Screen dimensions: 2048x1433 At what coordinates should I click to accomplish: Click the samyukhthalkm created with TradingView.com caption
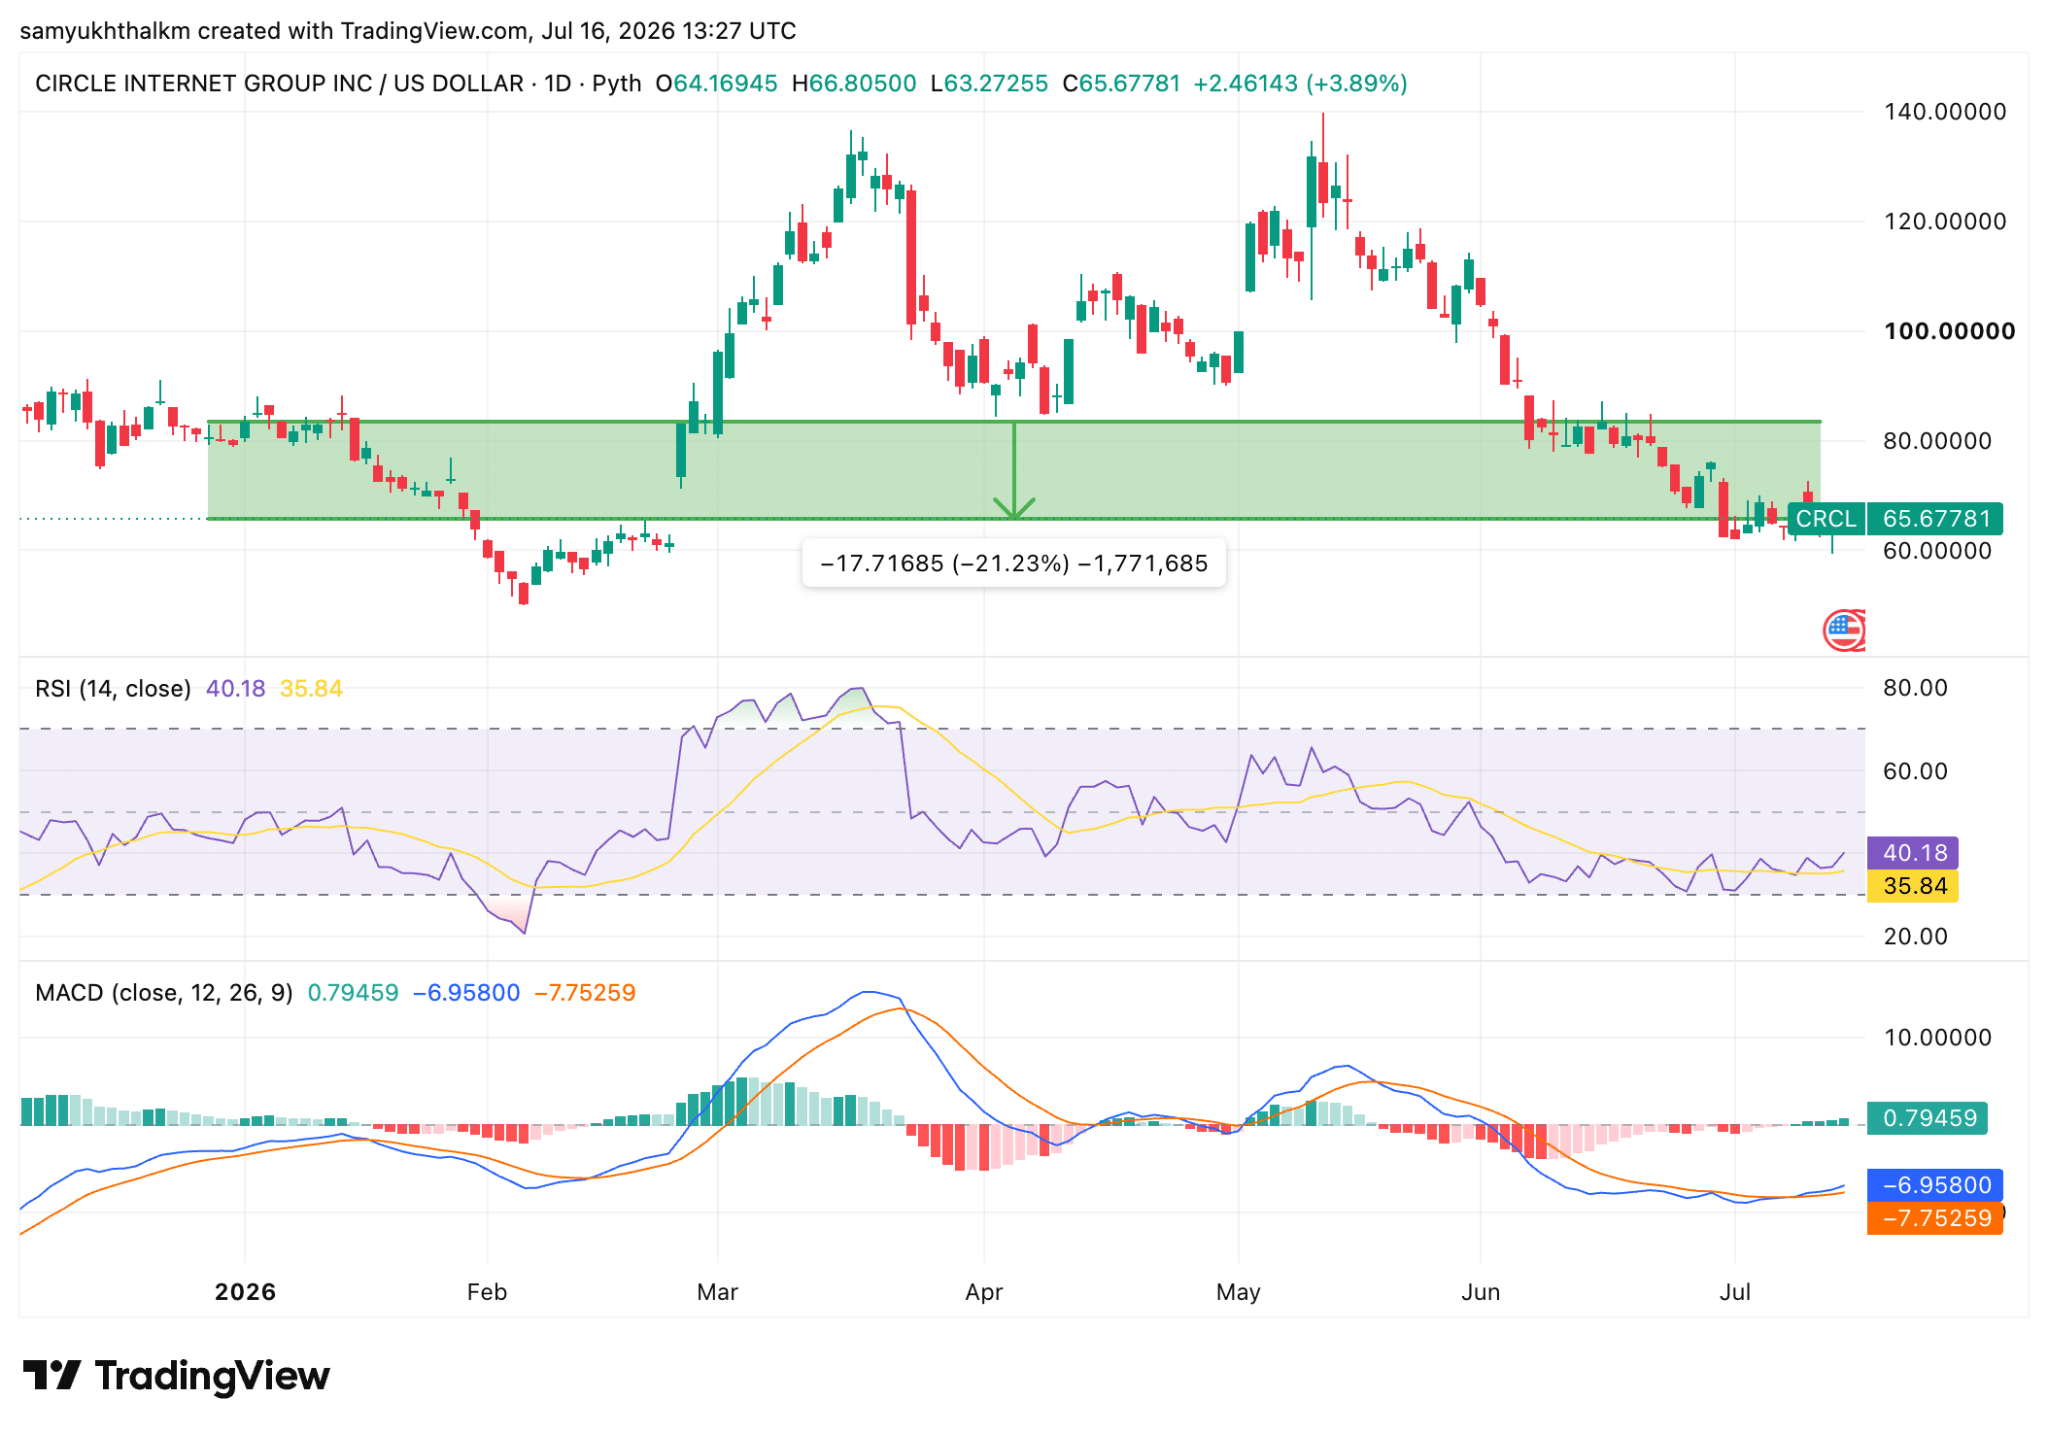(408, 31)
